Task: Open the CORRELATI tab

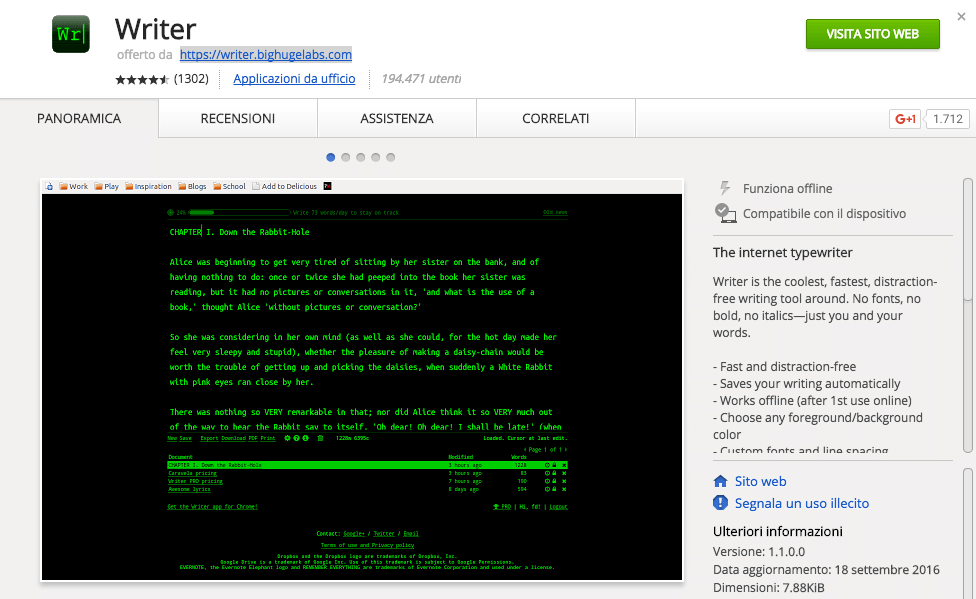Action: point(556,118)
